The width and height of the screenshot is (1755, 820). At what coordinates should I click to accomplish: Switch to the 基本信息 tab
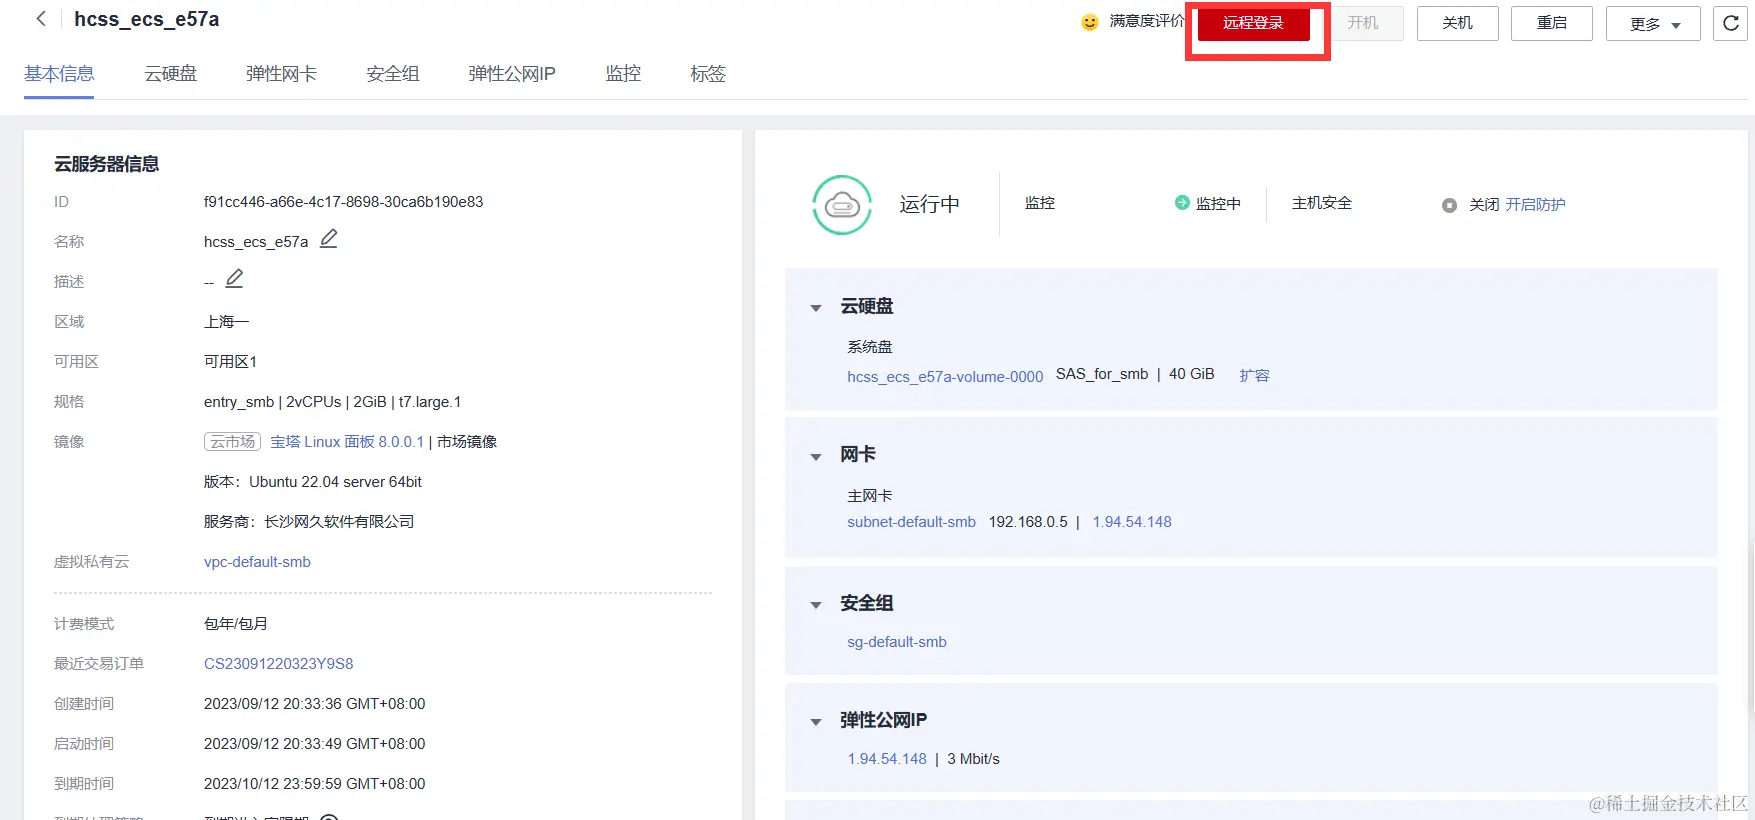(59, 74)
